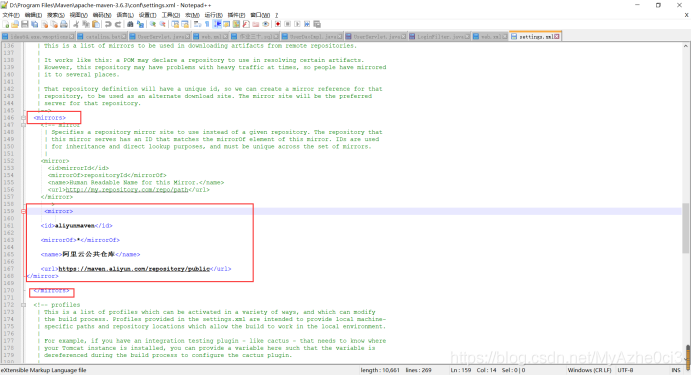Toggle the indent guide toolbar button
The height and width of the screenshot is (376, 692).
coord(217,24)
